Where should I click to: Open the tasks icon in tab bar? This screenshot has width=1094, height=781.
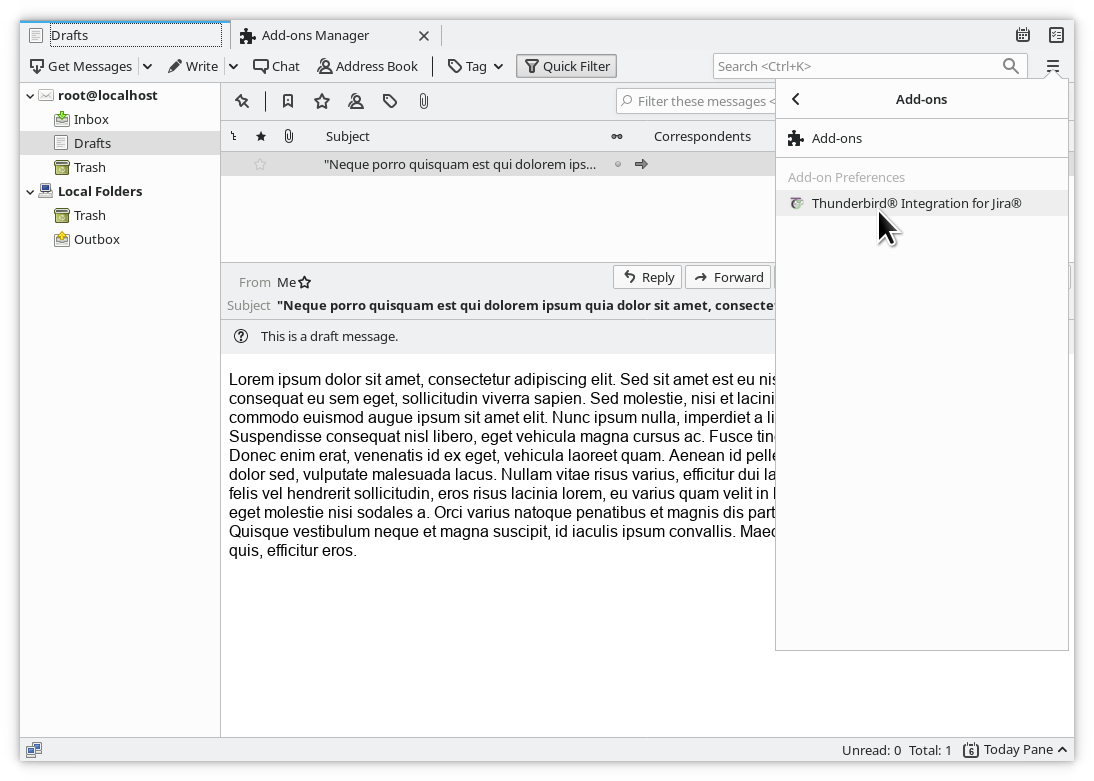[1056, 35]
